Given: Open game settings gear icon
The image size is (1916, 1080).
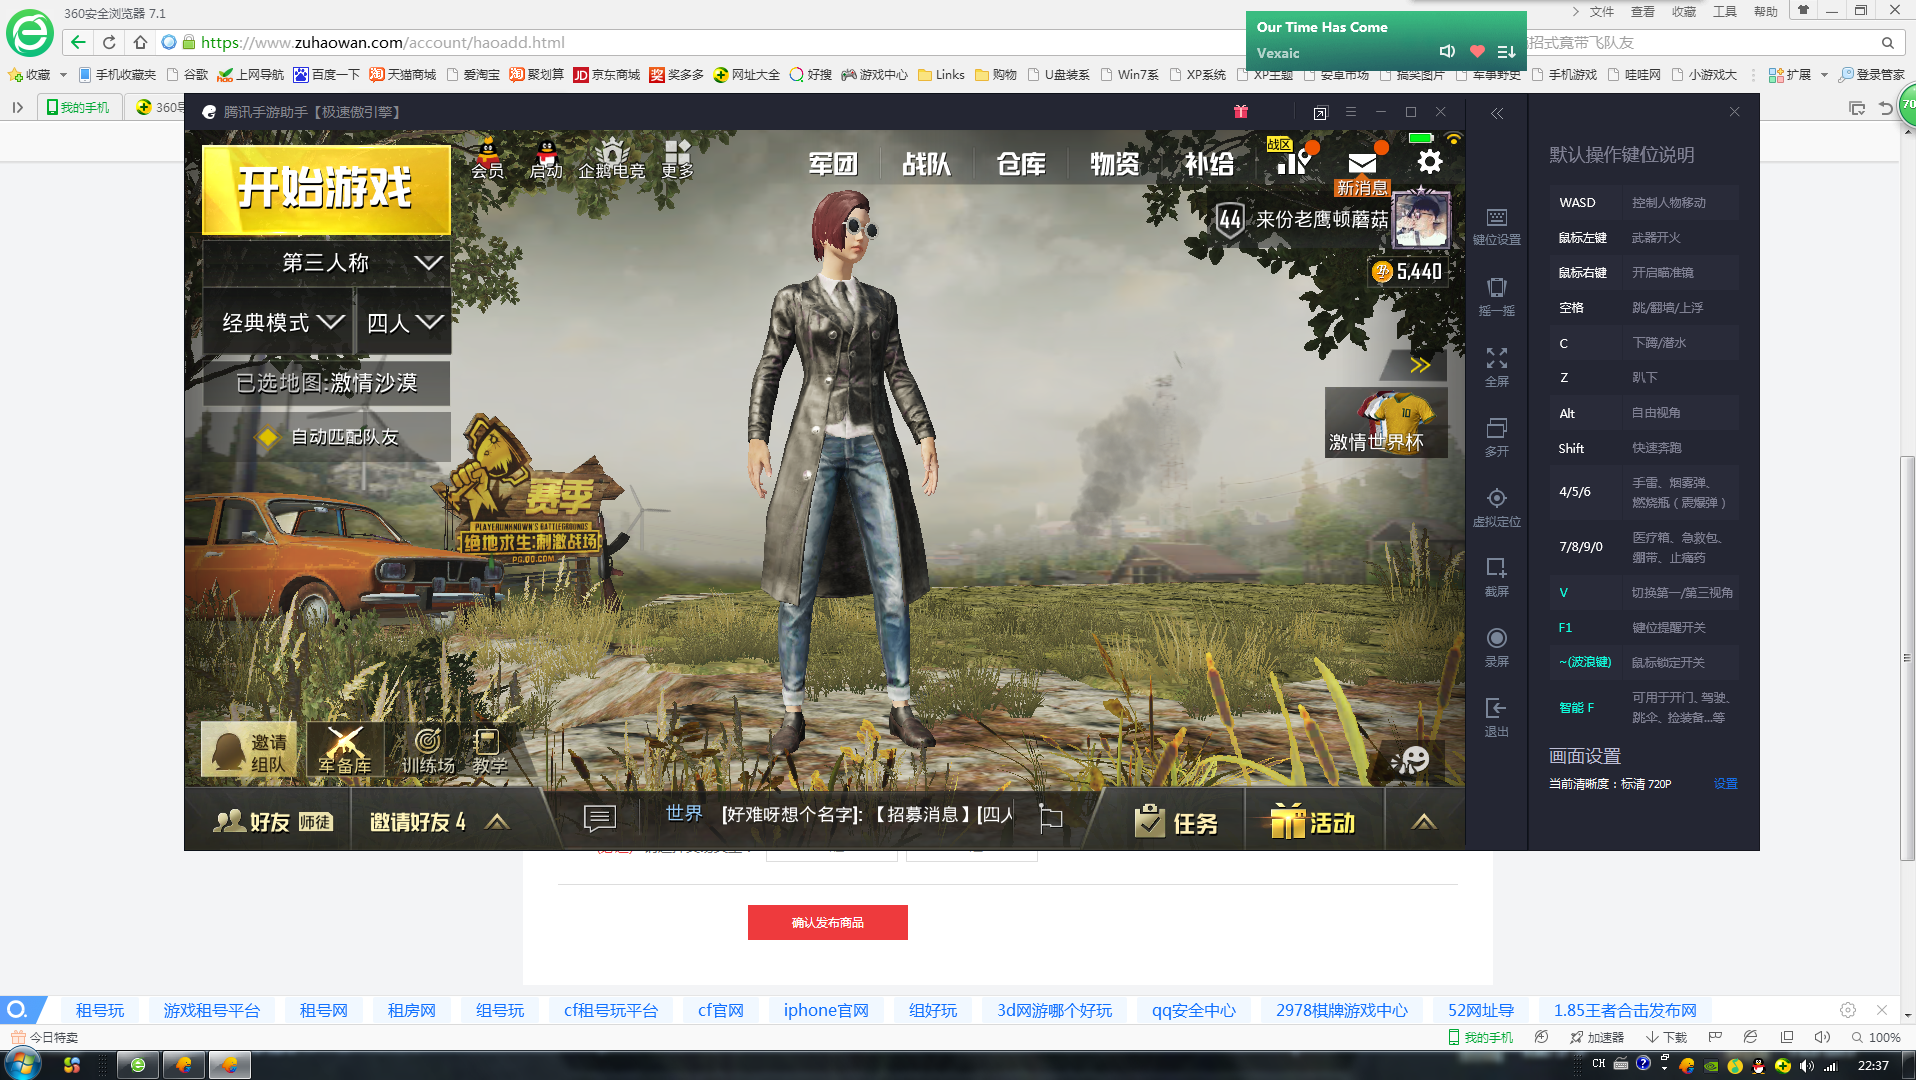Looking at the screenshot, I should click(1430, 161).
